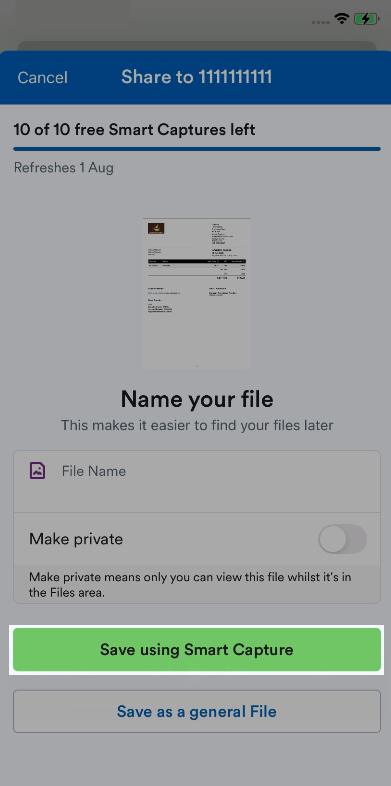Viewport: 391px width, 786px height.
Task: Tap 'This makes it easier to find' subtitle
Action: click(197, 426)
